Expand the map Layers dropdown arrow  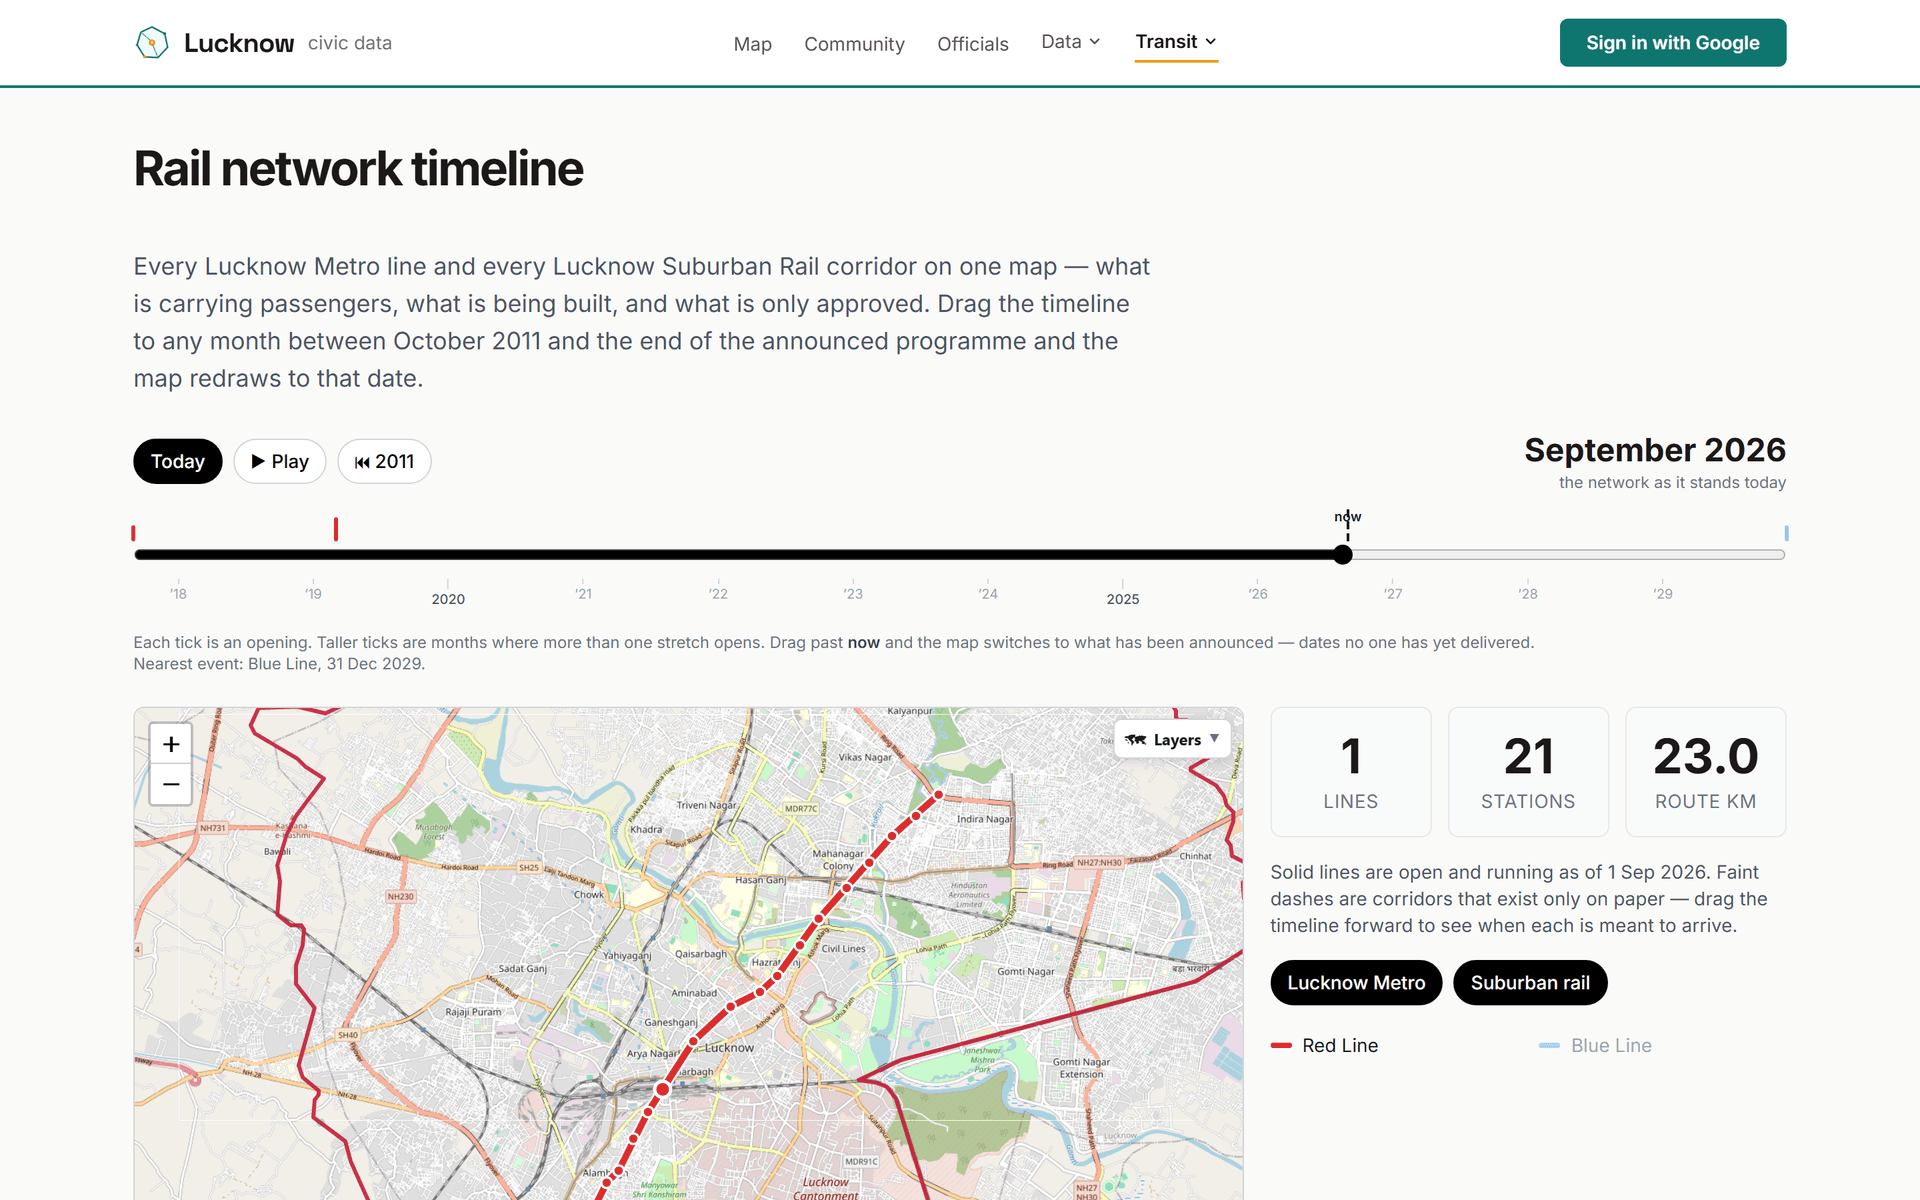(x=1214, y=739)
